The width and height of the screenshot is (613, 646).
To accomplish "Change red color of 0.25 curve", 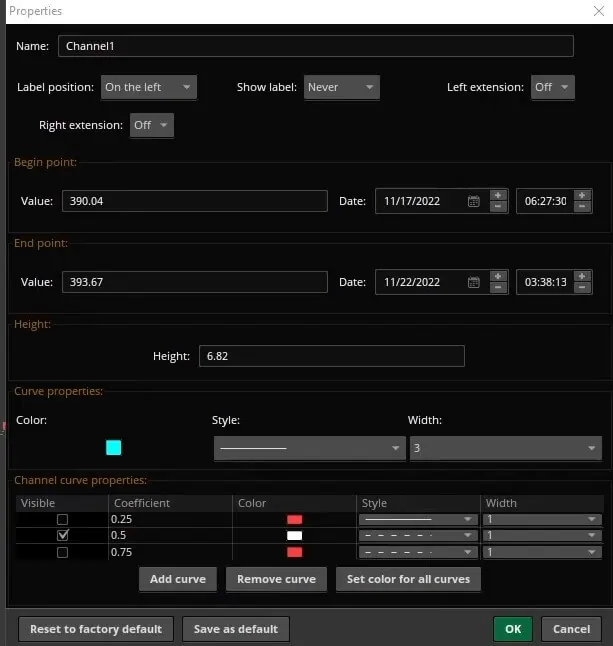I will pyautogui.click(x=295, y=520).
